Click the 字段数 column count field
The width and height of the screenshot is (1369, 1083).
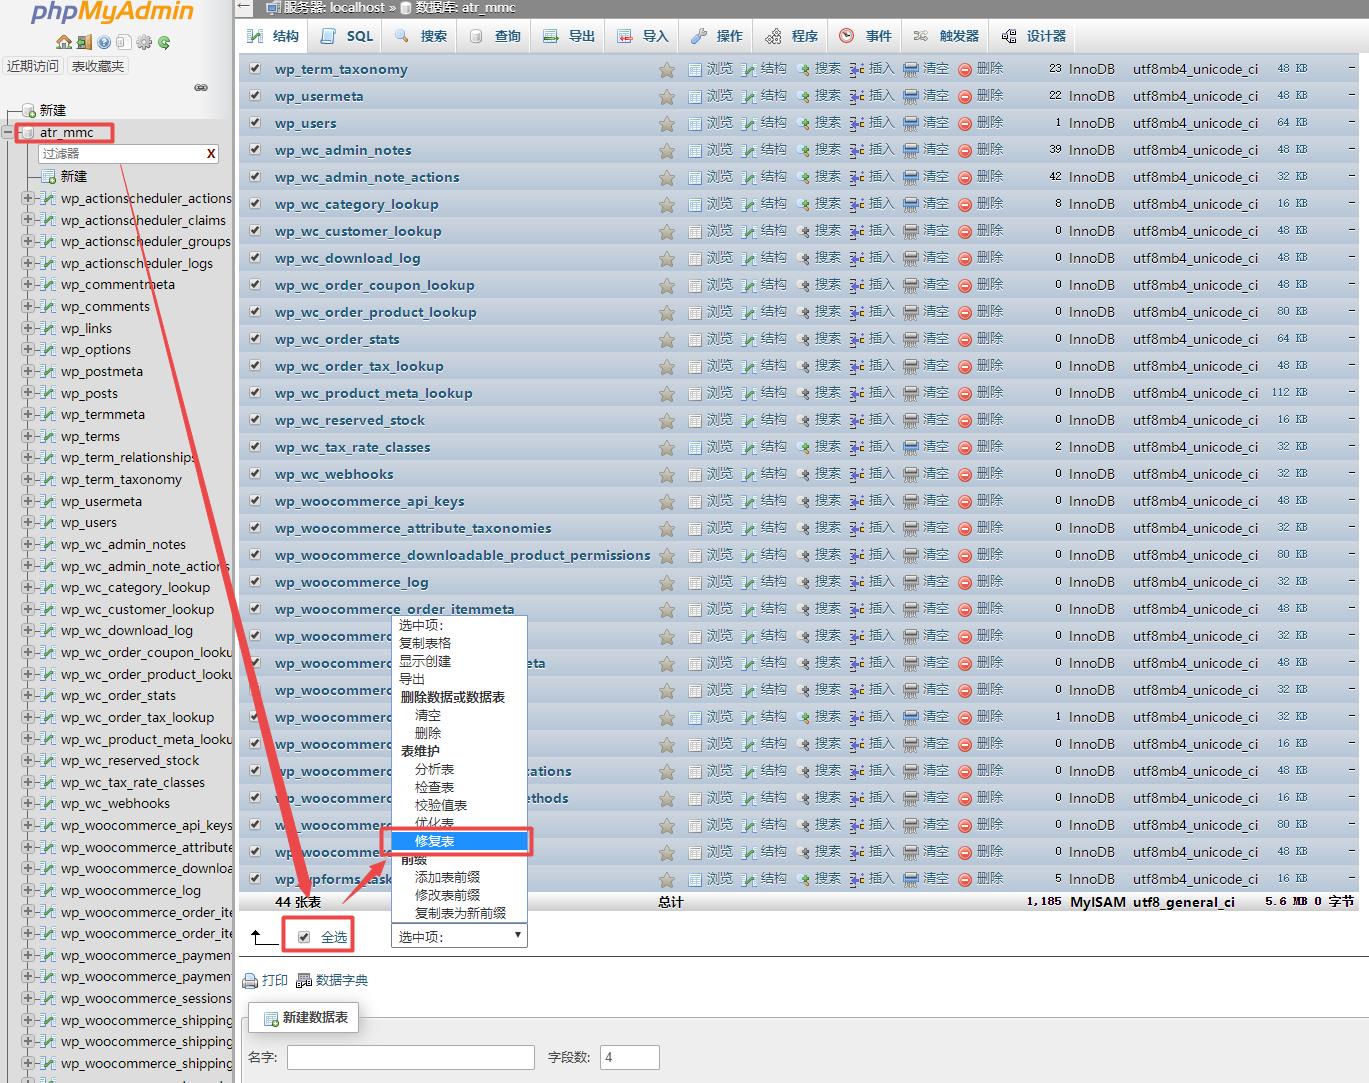click(x=629, y=1057)
